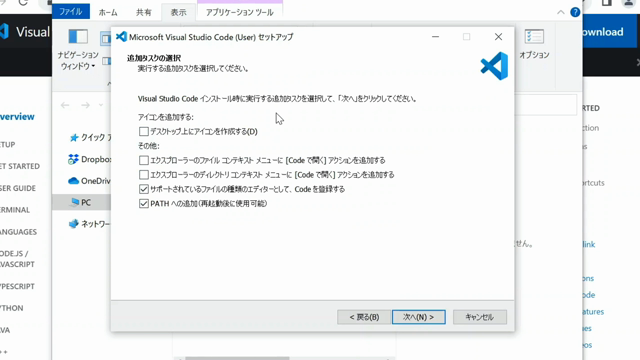
Task: Click the オプション icon in Explorer ribbon
Action: click(x=534, y=44)
